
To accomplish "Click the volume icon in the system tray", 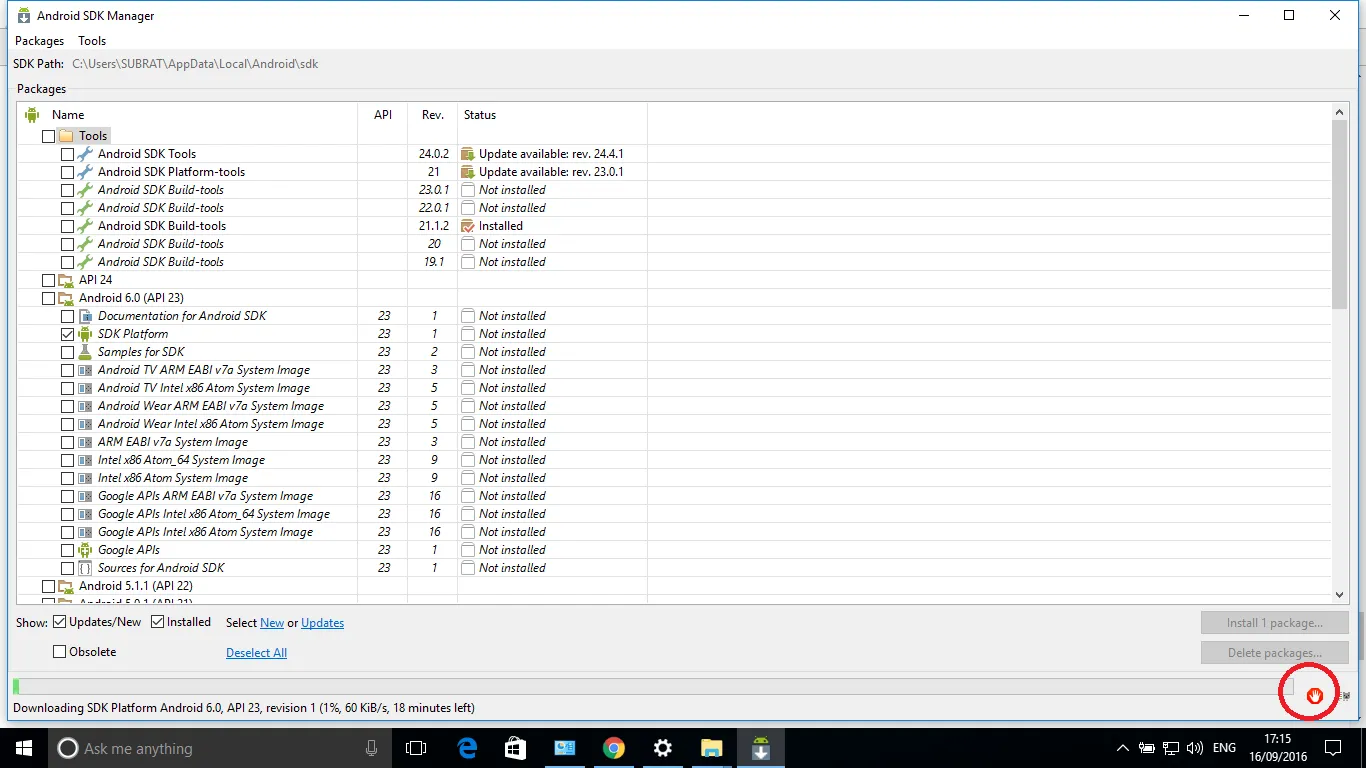I will [x=1194, y=748].
